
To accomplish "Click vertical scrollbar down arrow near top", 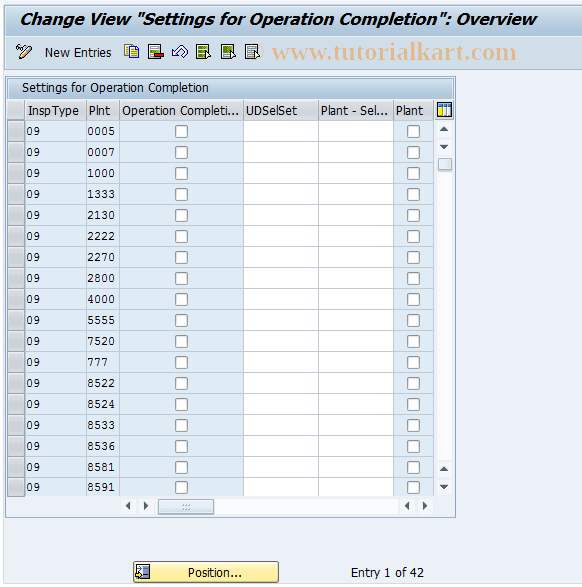I will click(444, 147).
